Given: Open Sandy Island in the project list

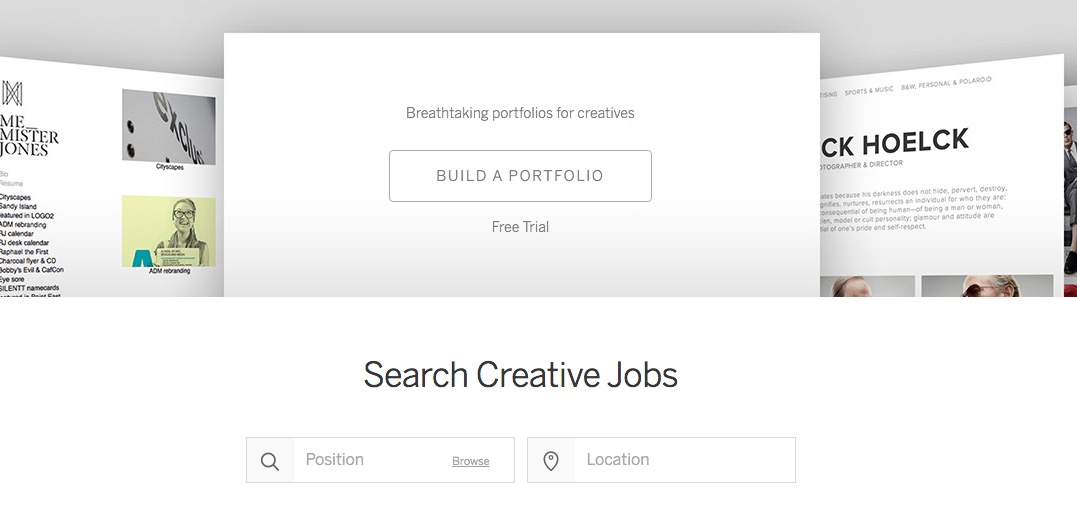Looking at the screenshot, I should [18, 206].
